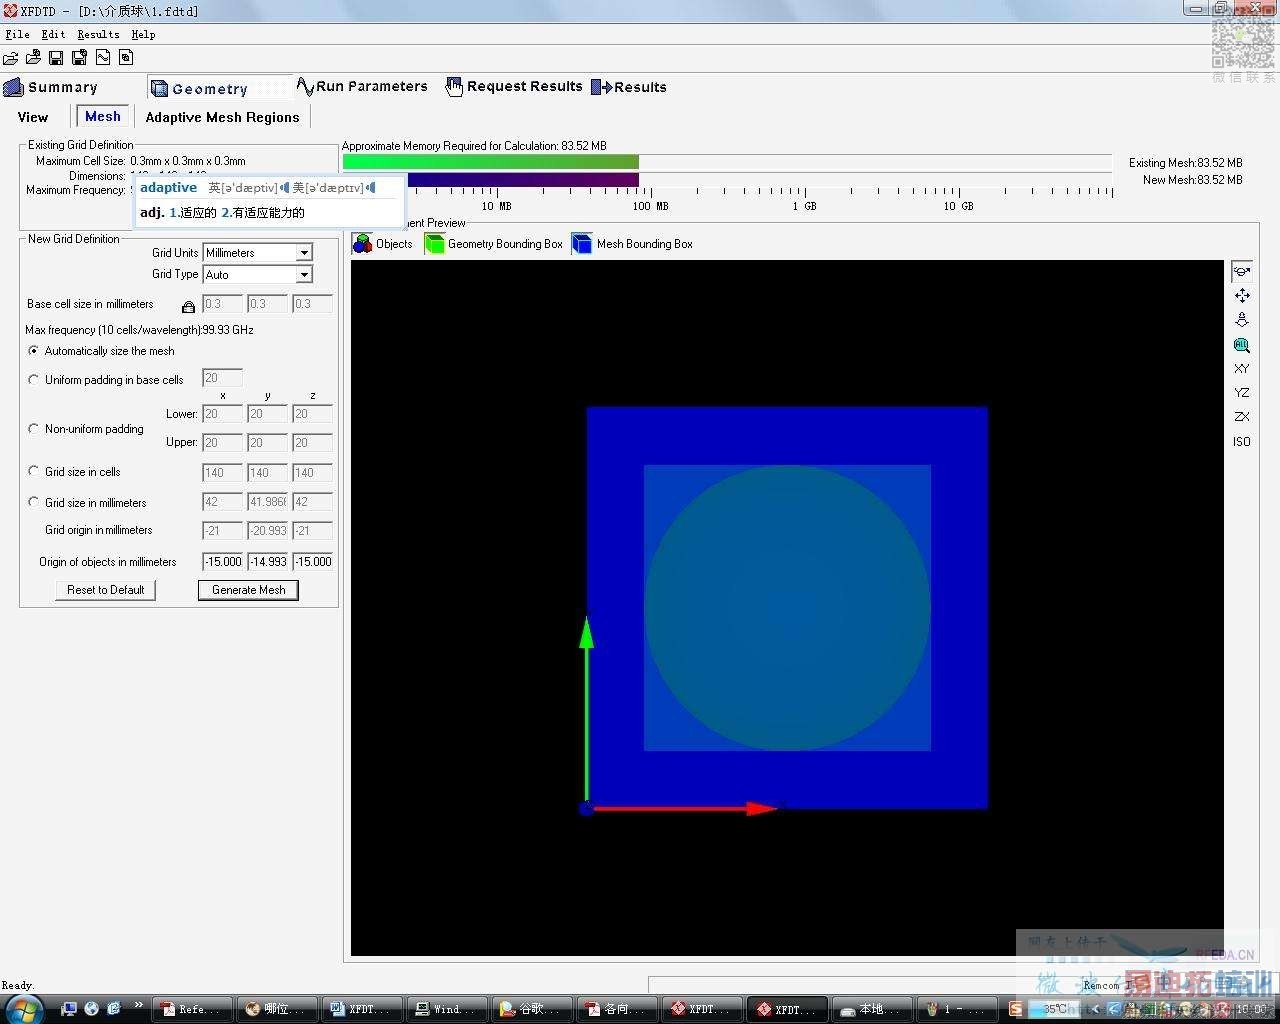Enable the Non-uniform padding option
Viewport: 1280px width, 1024px height.
point(34,429)
